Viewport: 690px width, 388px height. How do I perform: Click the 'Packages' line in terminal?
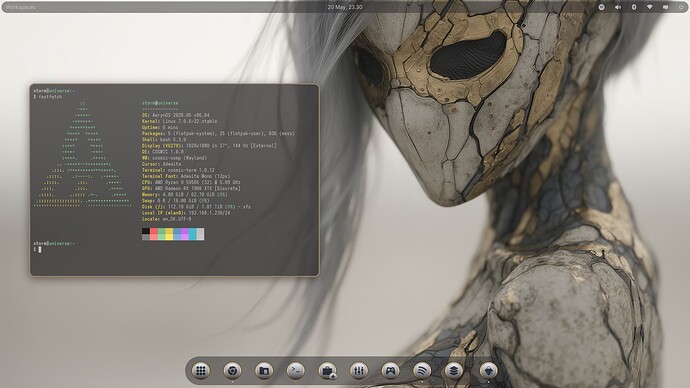(218, 133)
